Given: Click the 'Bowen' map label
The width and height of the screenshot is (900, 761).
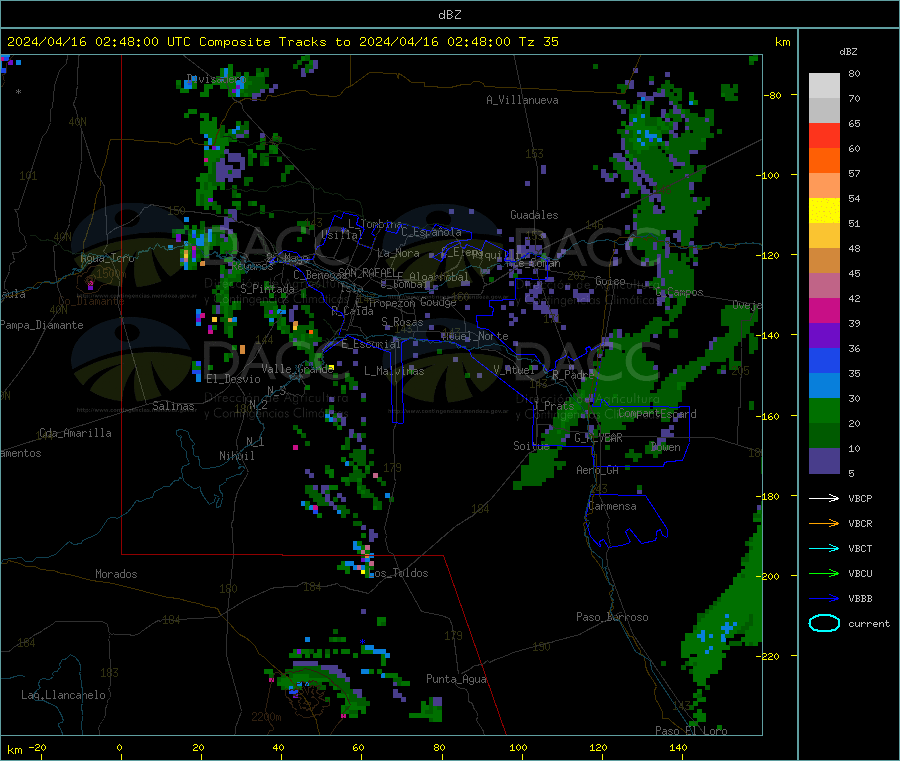Looking at the screenshot, I should click(x=666, y=447).
